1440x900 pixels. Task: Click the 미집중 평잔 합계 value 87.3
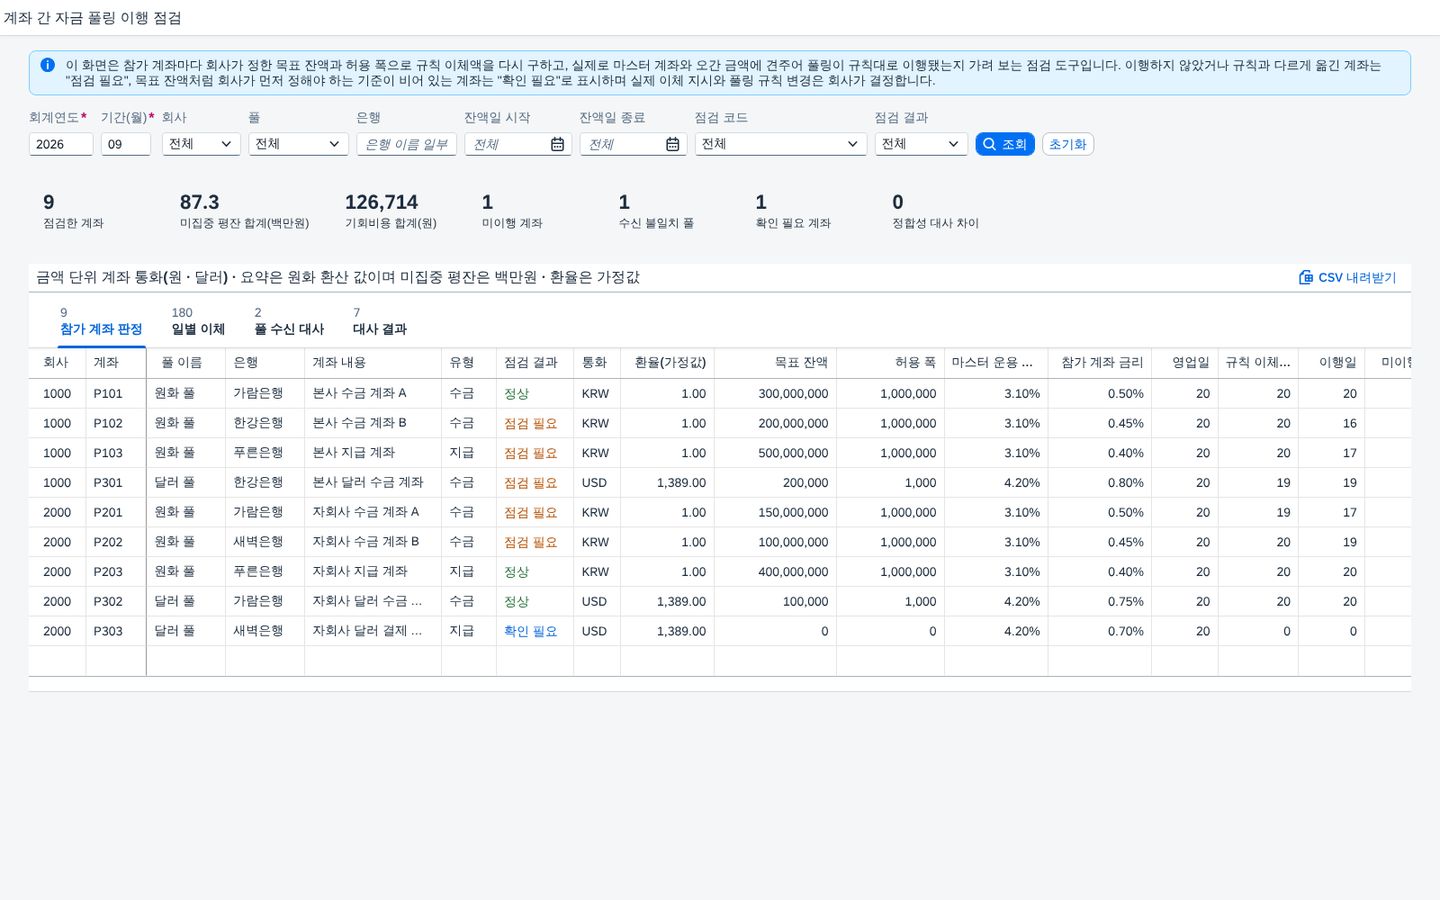click(x=199, y=202)
